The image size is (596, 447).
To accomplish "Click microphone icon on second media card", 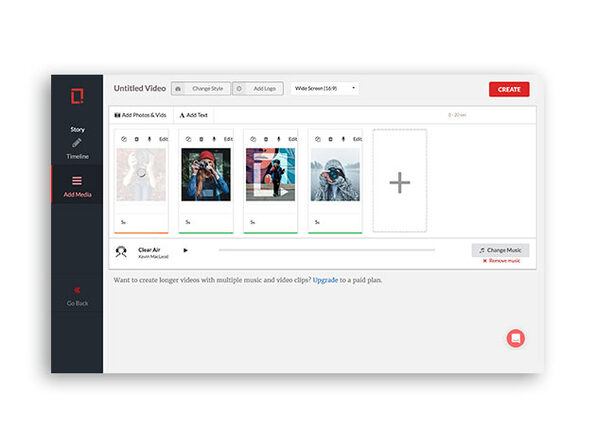I will click(214, 139).
